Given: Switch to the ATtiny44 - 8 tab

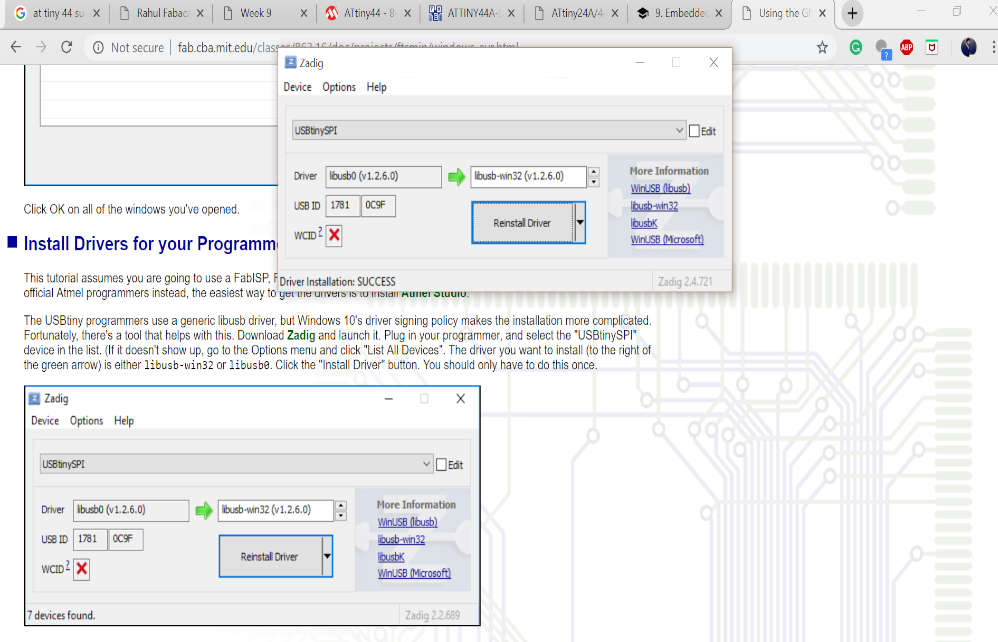Looking at the screenshot, I should coord(368,13).
